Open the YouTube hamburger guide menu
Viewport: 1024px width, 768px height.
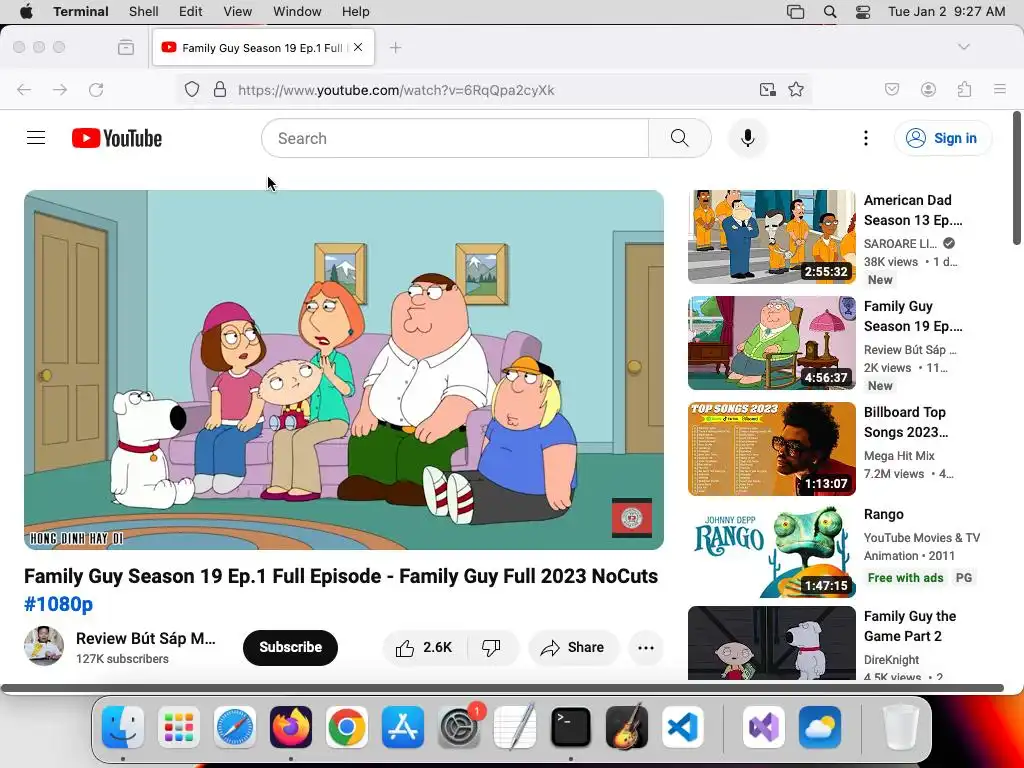pyautogui.click(x=36, y=138)
